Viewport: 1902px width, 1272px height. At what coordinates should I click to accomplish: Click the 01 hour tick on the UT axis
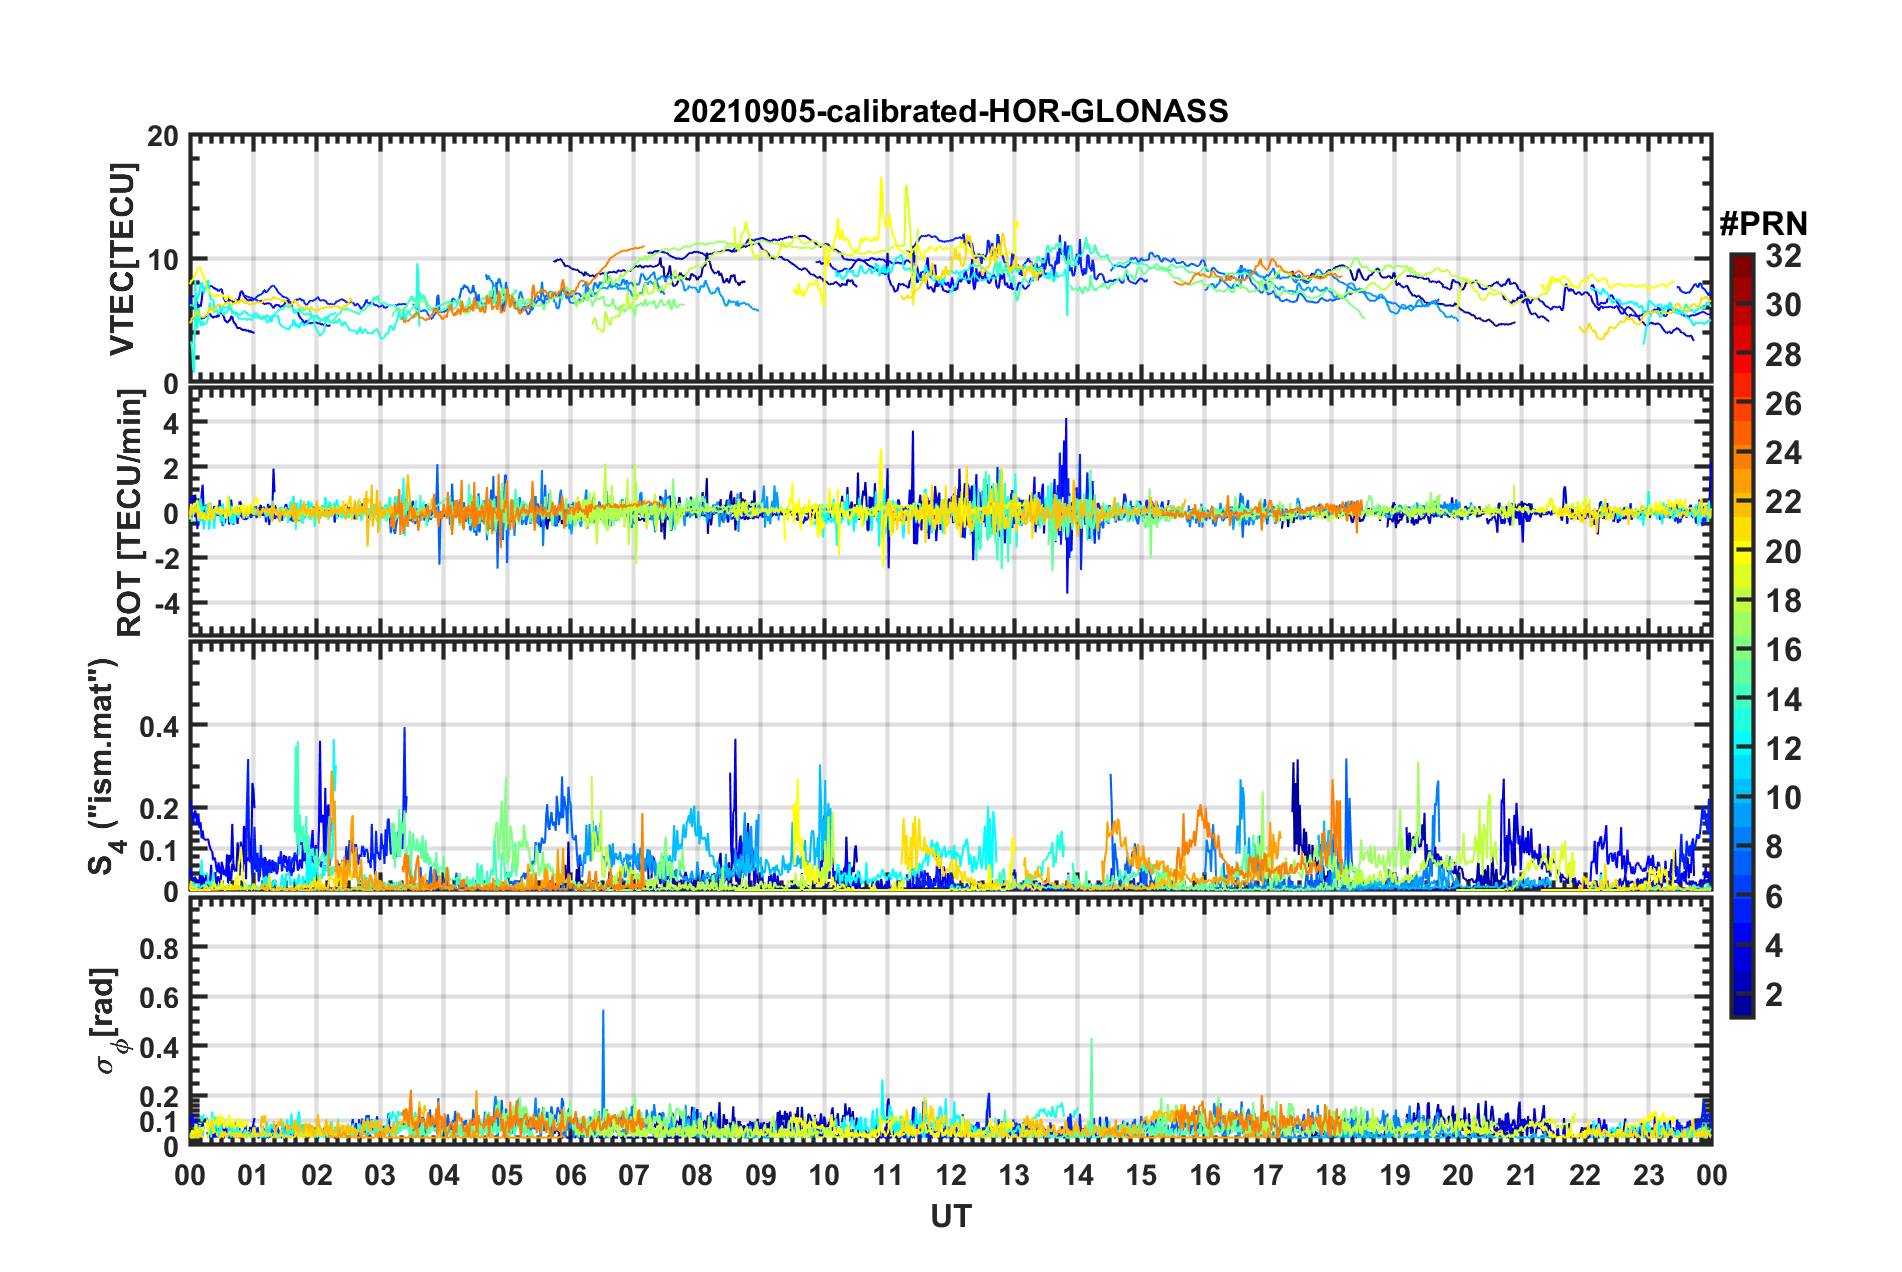(x=253, y=1175)
